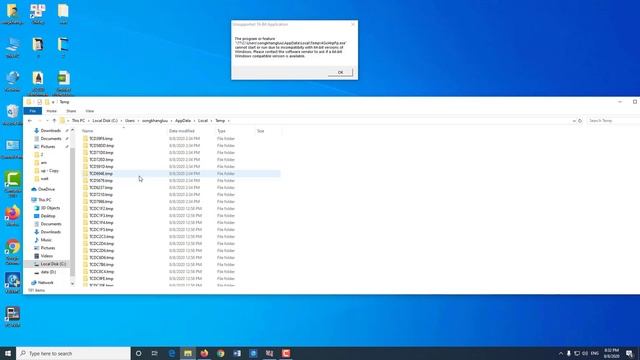Open pinned Documents in Quick access
The image size is (640, 360).
pos(50,139)
